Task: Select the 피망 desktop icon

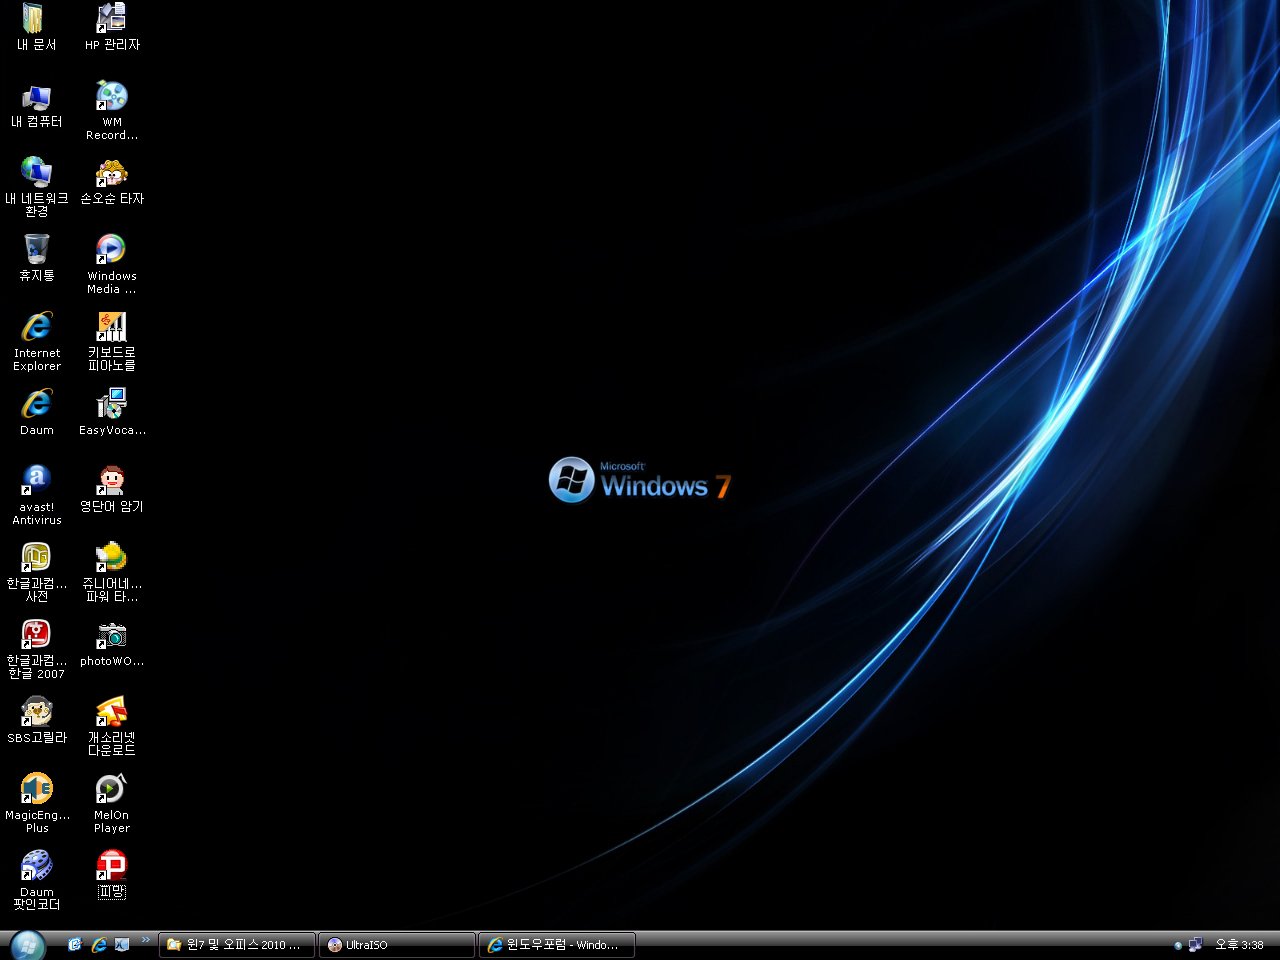Action: coord(112,875)
